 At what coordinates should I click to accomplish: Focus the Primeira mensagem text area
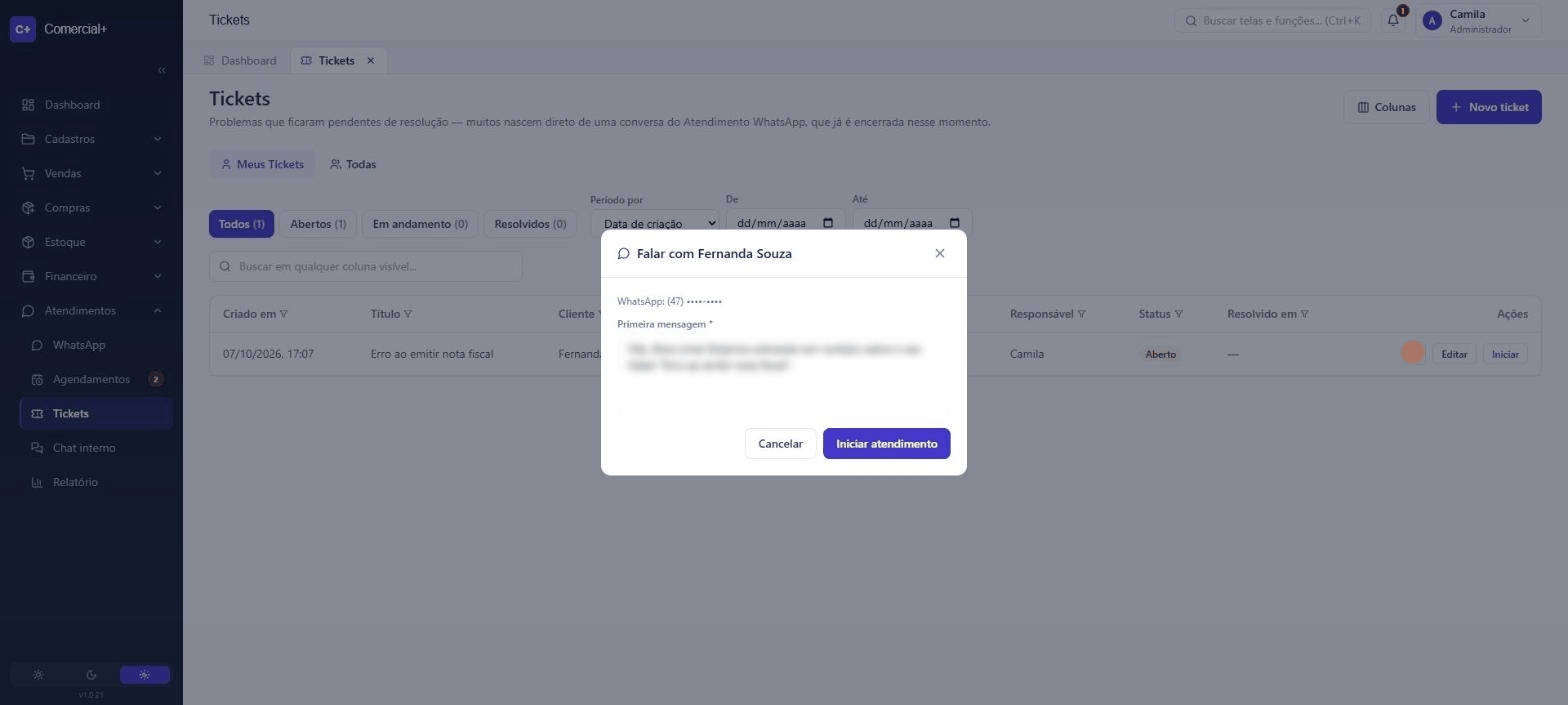(x=783, y=374)
